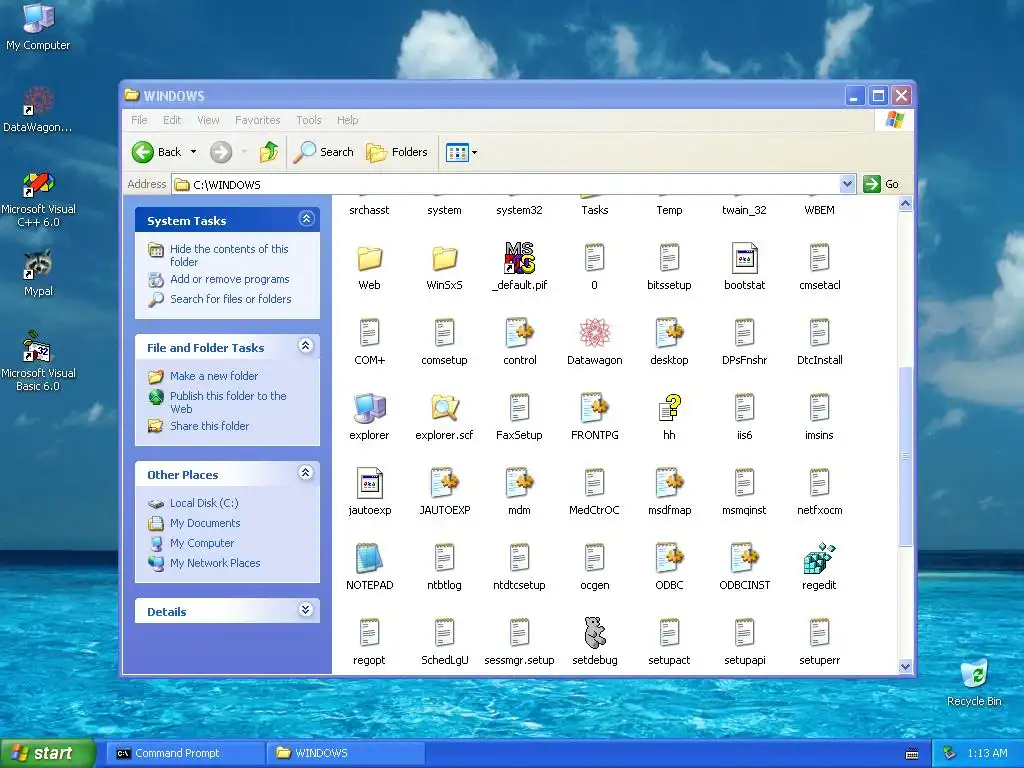Image resolution: width=1024 pixels, height=768 pixels.
Task: Open My Network Places link
Action: coord(215,563)
